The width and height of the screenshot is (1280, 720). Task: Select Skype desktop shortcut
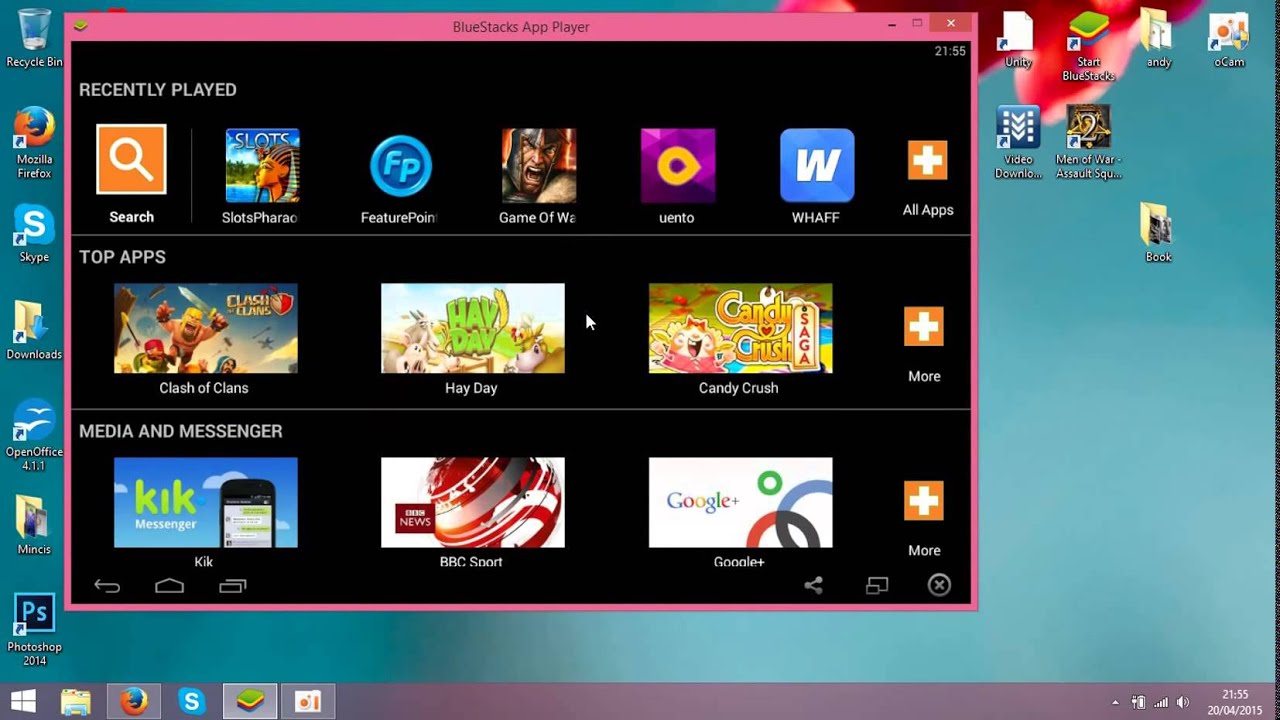(34, 233)
